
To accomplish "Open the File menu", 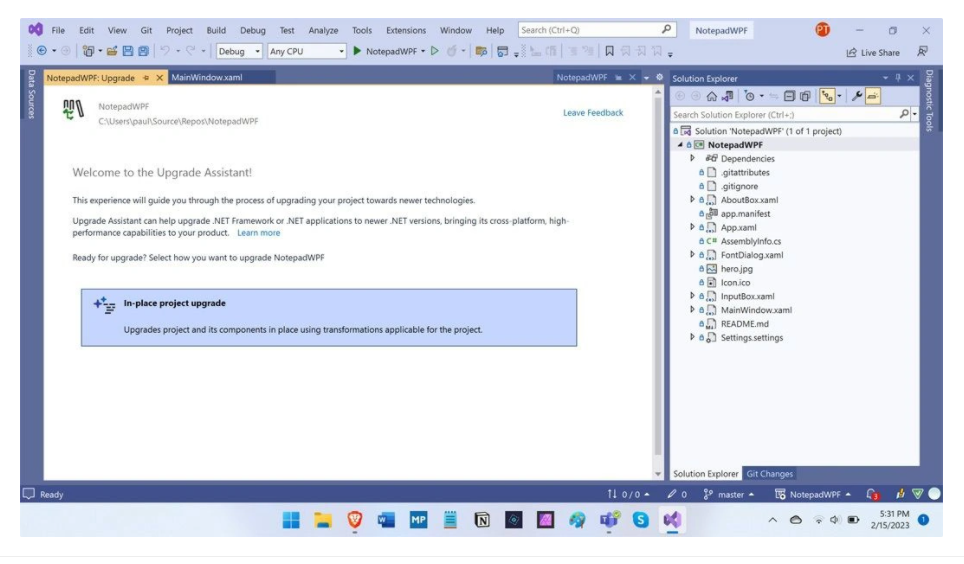I will (58, 30).
